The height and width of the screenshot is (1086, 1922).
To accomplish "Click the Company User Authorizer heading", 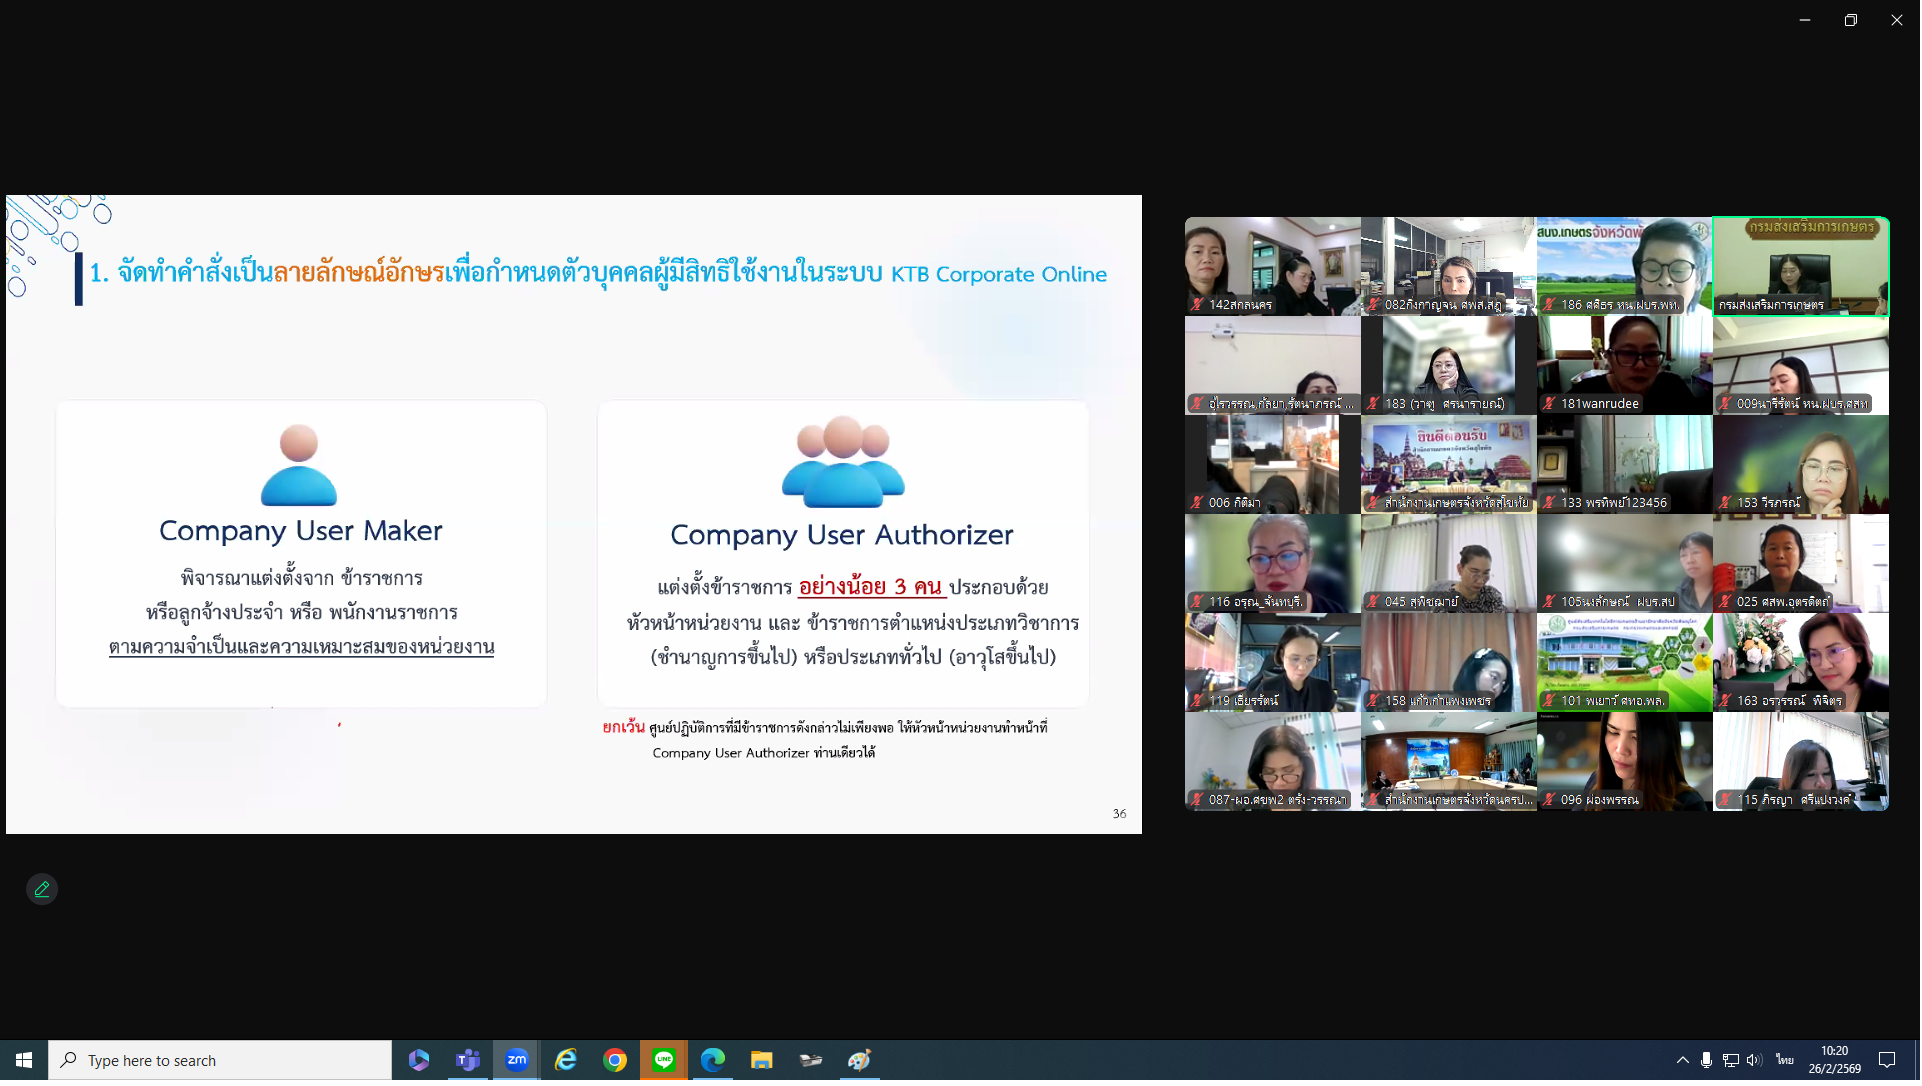I will point(842,535).
